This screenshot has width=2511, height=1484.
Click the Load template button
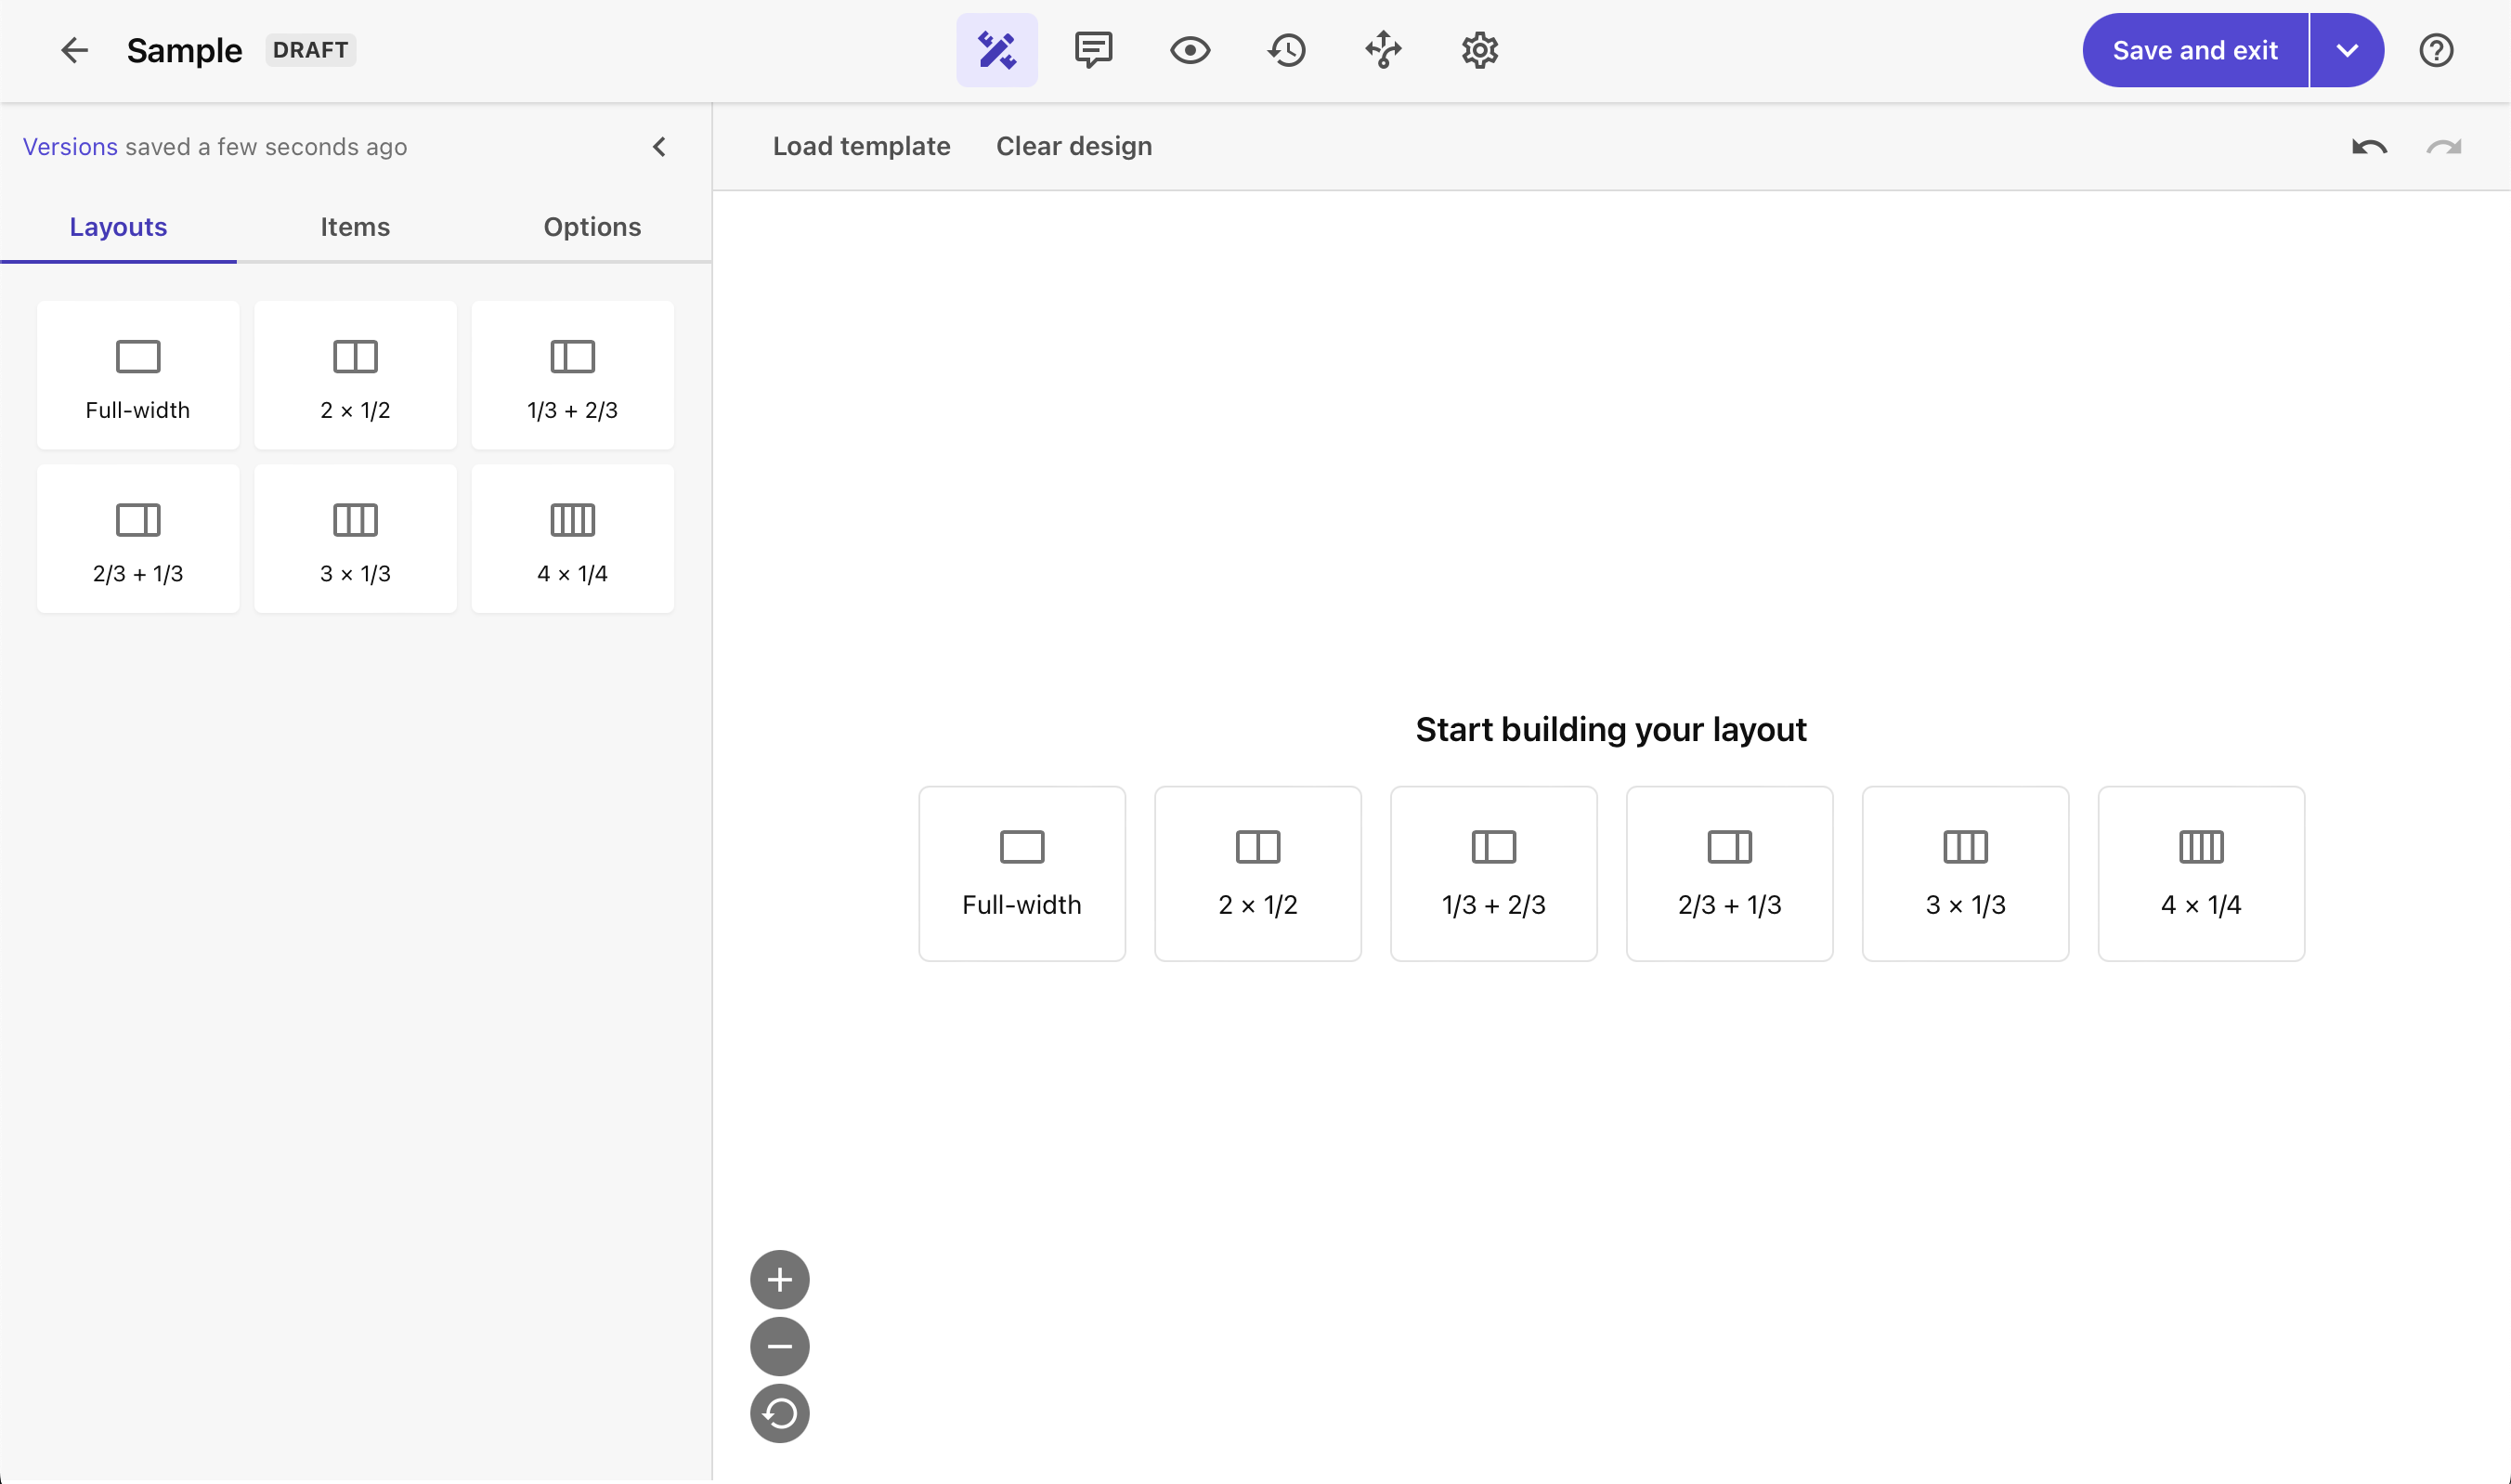860,147
